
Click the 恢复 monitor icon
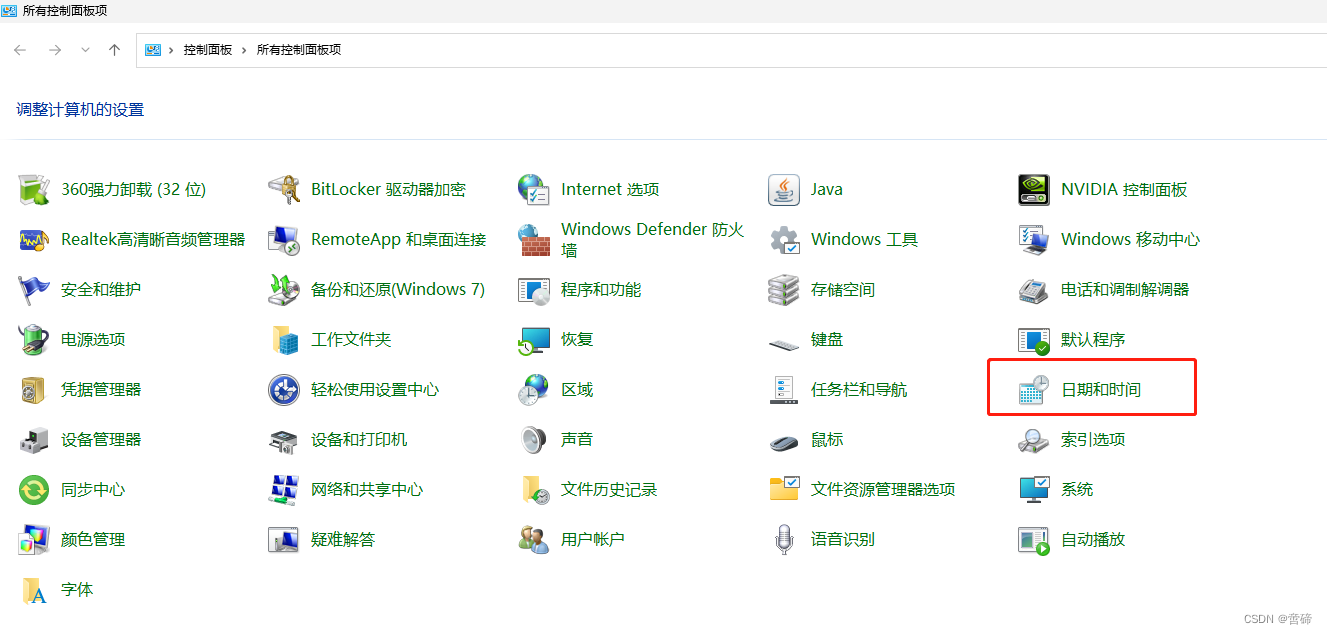(x=534, y=339)
